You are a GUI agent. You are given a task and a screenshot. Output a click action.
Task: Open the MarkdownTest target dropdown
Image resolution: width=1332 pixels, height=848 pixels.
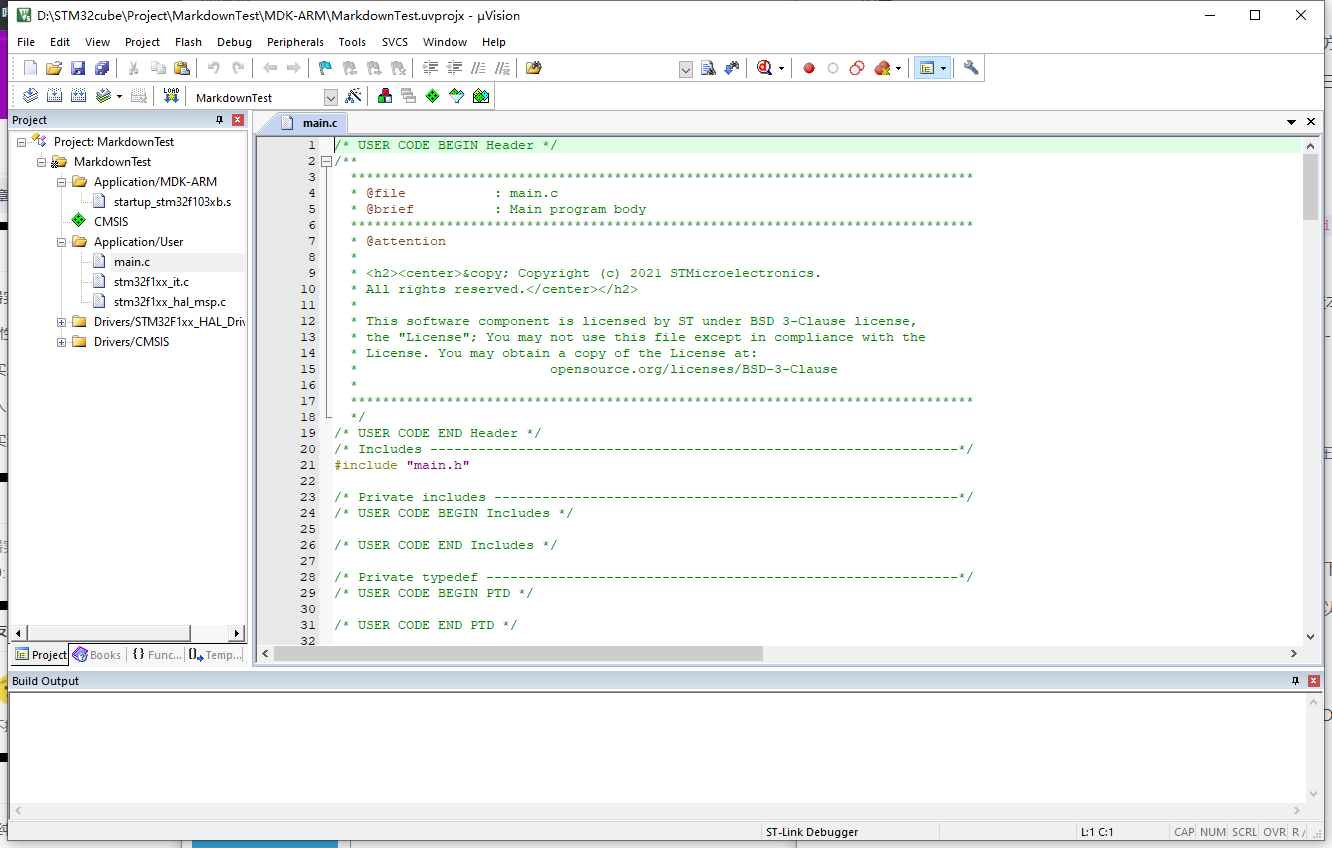331,97
